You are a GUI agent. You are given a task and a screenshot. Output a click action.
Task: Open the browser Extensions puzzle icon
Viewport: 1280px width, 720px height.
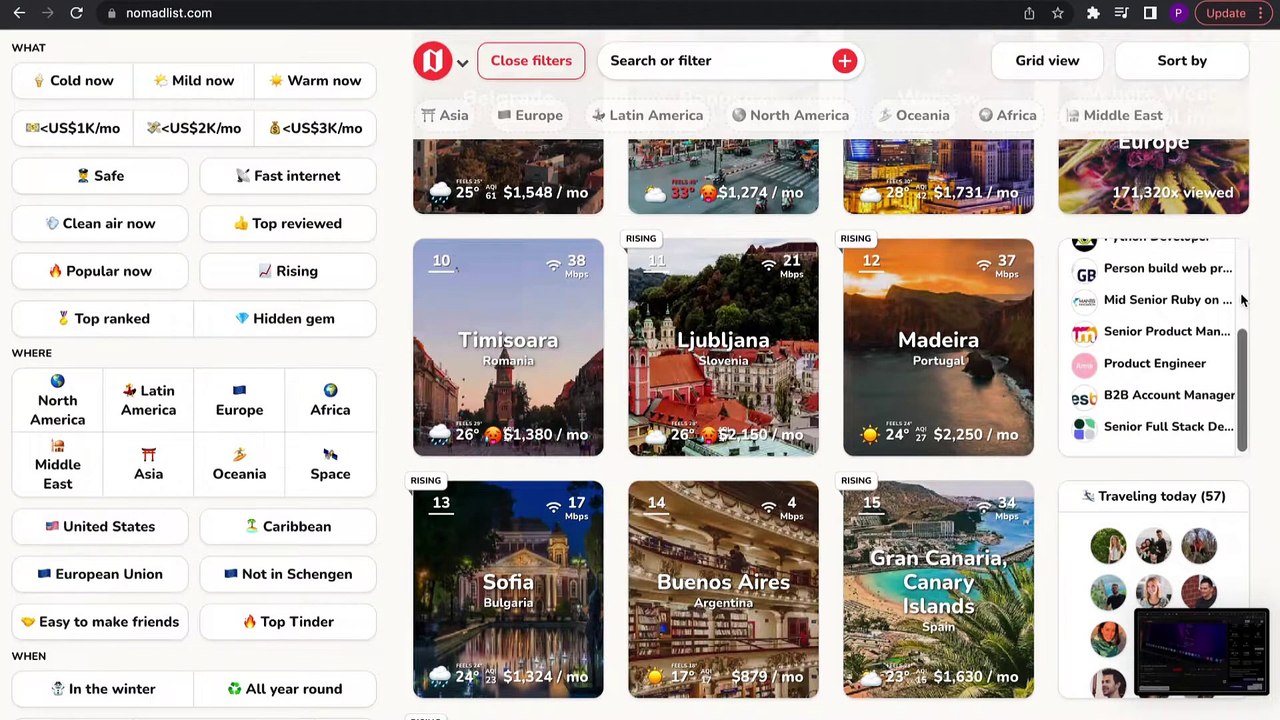1093,13
